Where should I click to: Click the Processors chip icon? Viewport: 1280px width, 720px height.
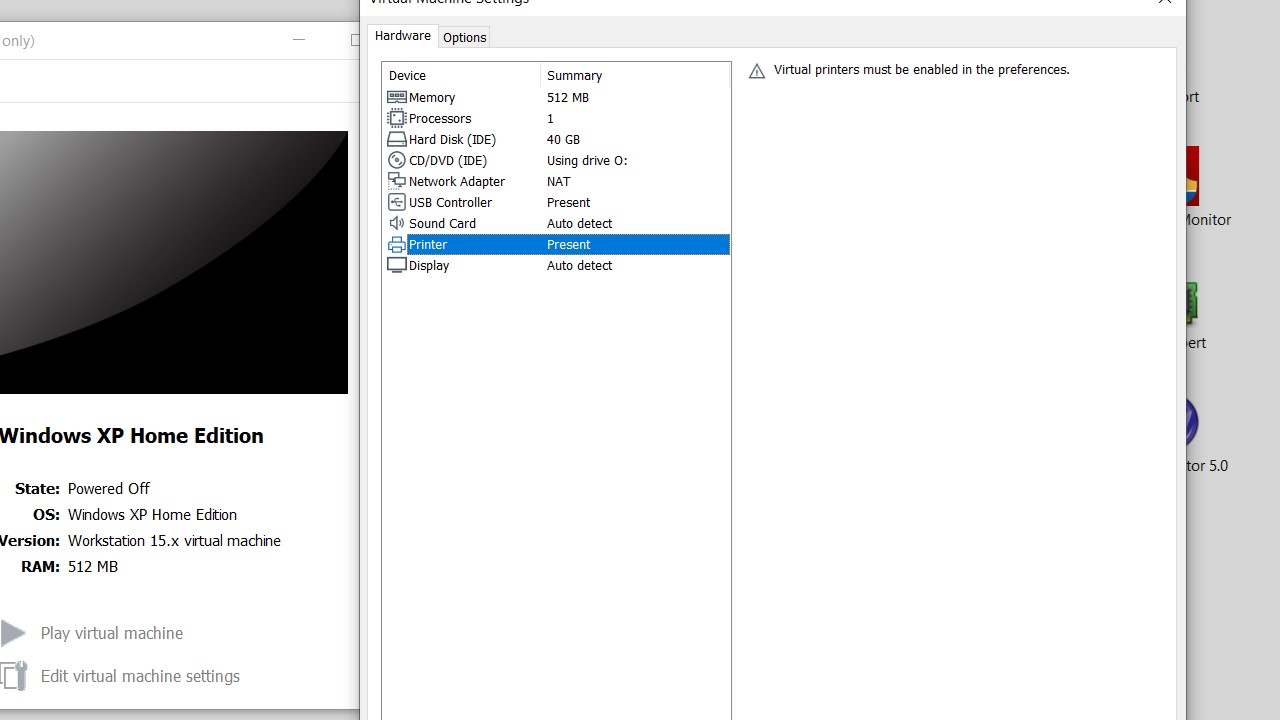397,118
